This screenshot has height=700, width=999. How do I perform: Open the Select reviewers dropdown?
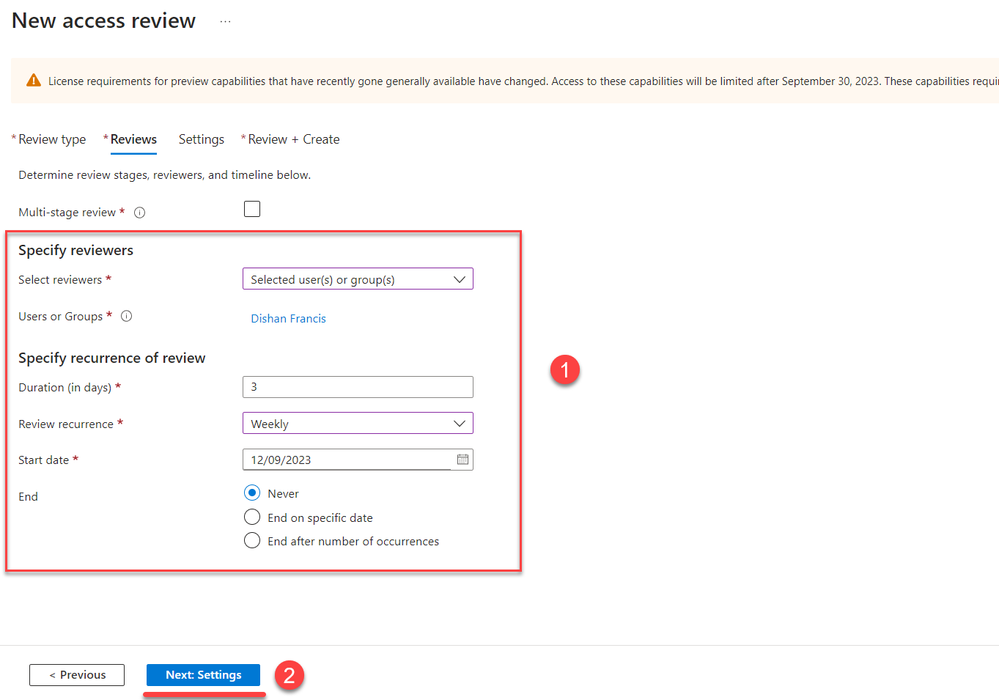pyautogui.click(x=358, y=279)
